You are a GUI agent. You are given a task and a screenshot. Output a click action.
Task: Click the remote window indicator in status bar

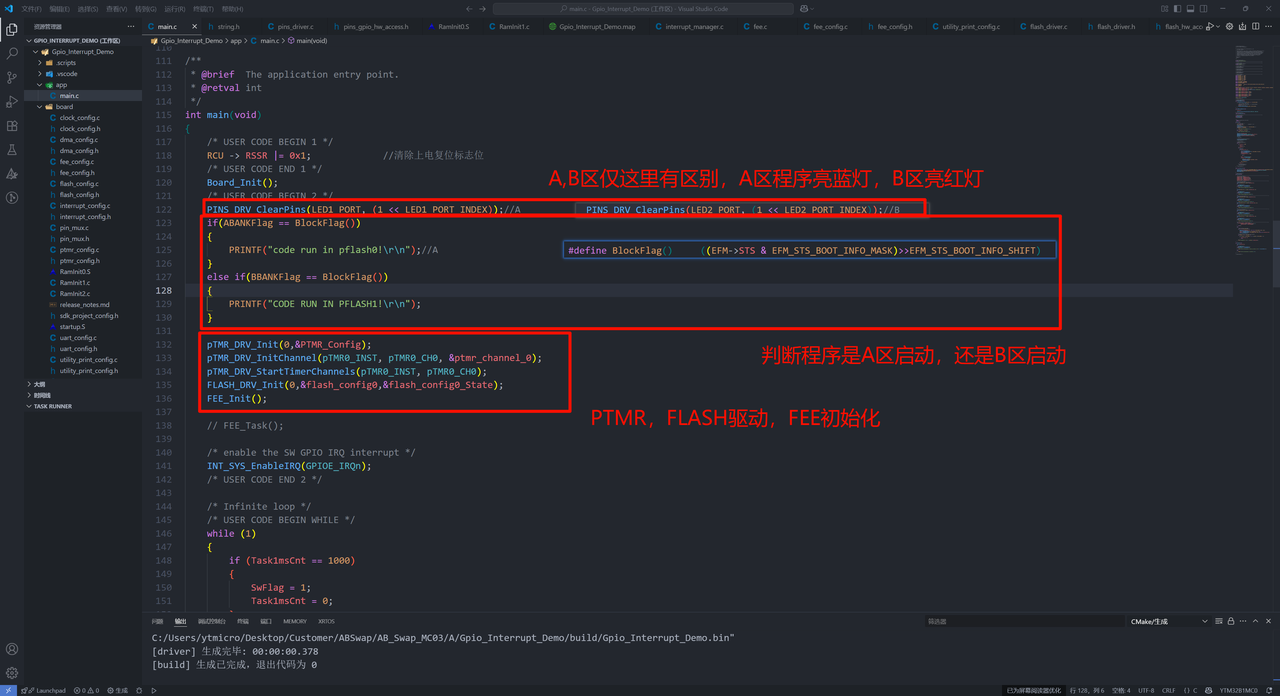pyautogui.click(x=8, y=690)
